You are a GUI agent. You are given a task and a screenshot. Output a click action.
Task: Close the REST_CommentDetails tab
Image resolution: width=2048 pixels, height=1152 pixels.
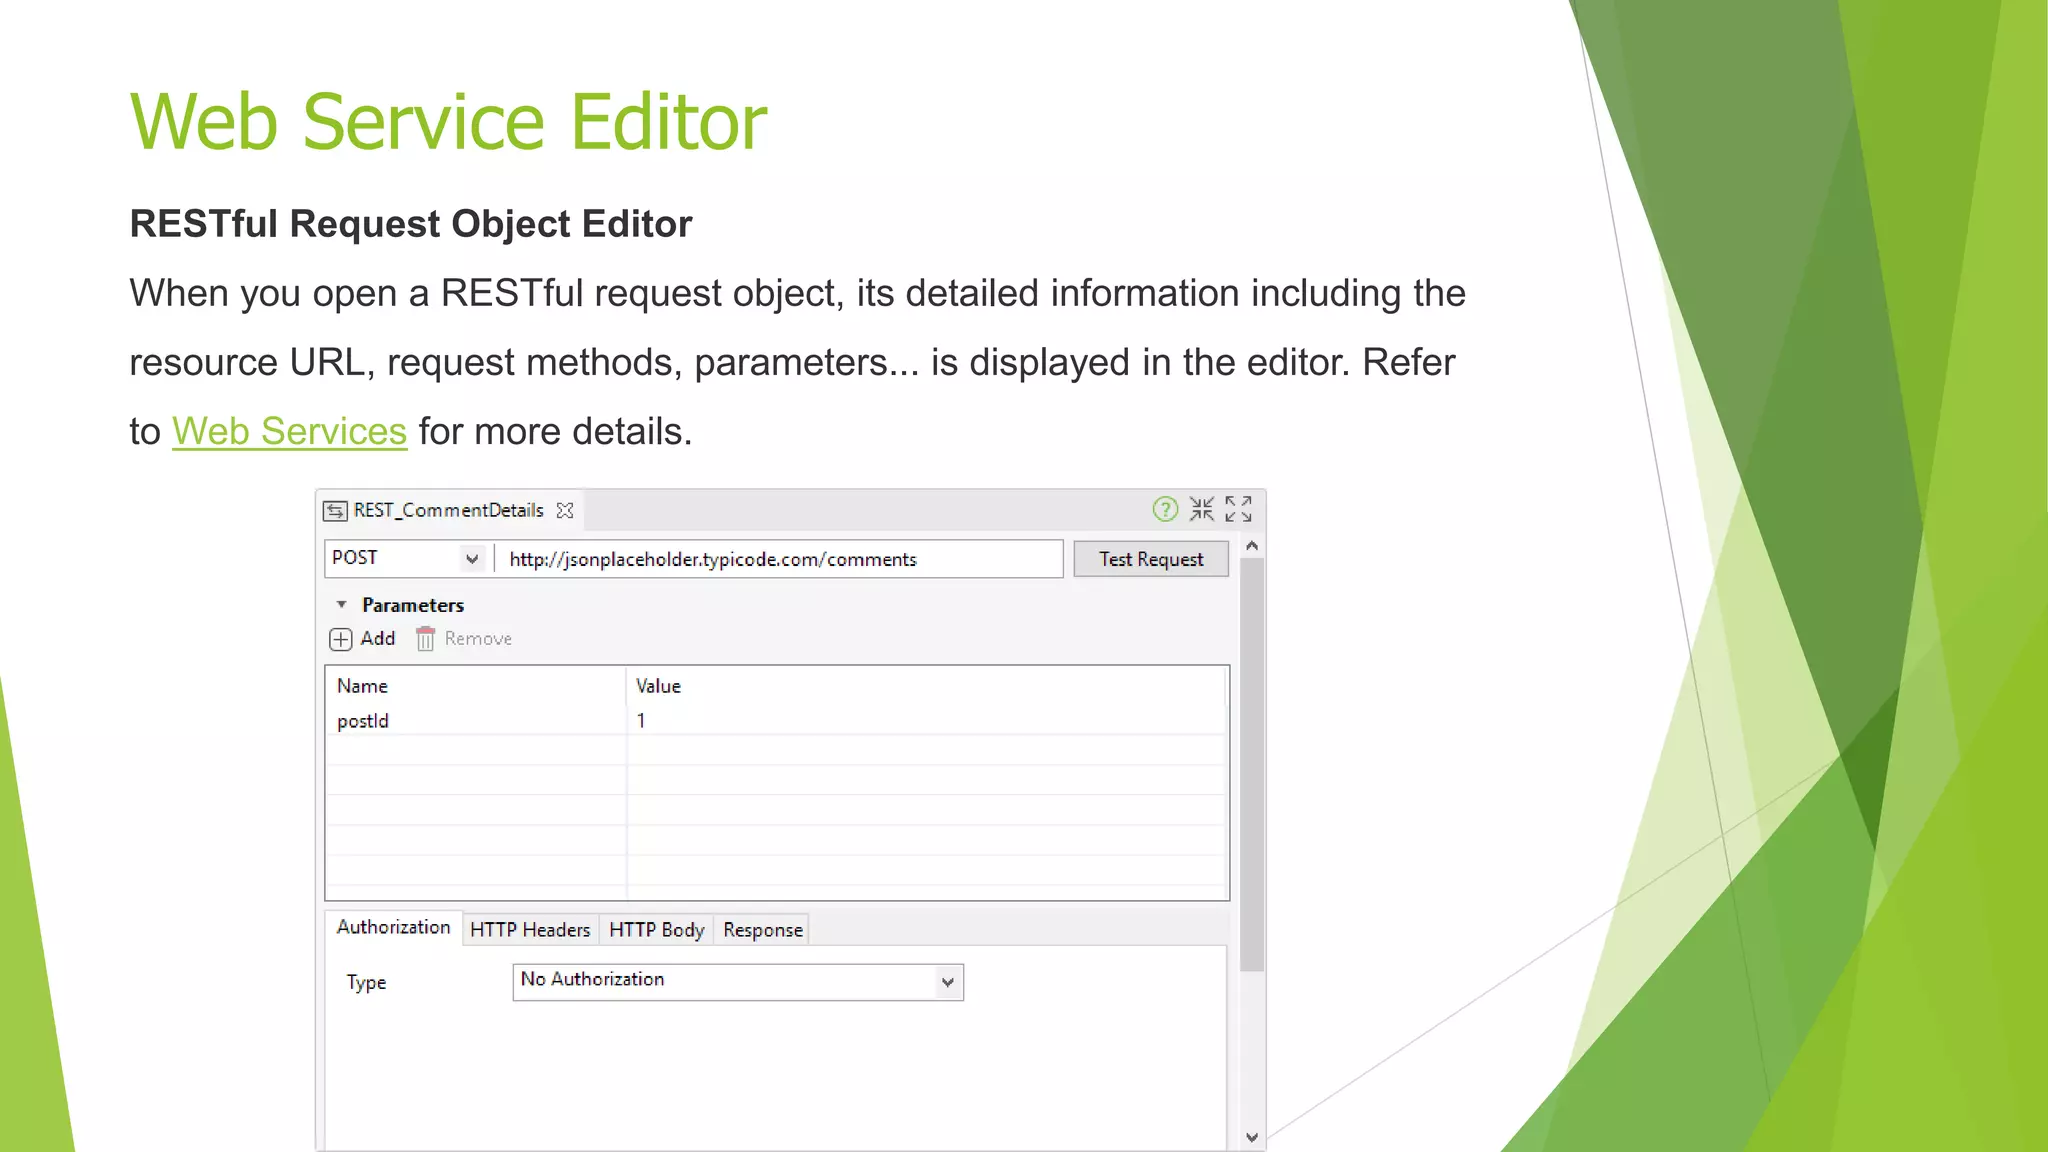pos(565,510)
